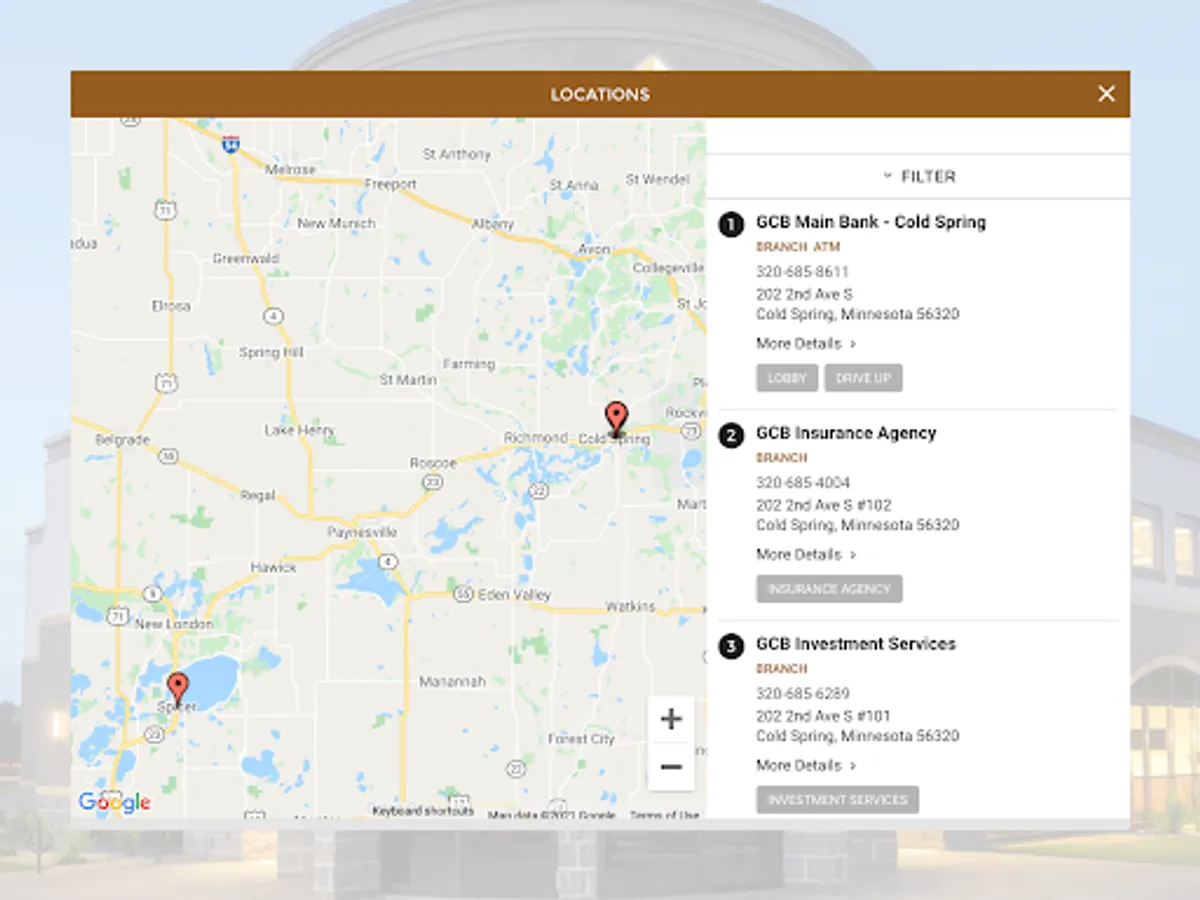Click the Manannah label on map
1200x900 pixels.
click(452, 682)
